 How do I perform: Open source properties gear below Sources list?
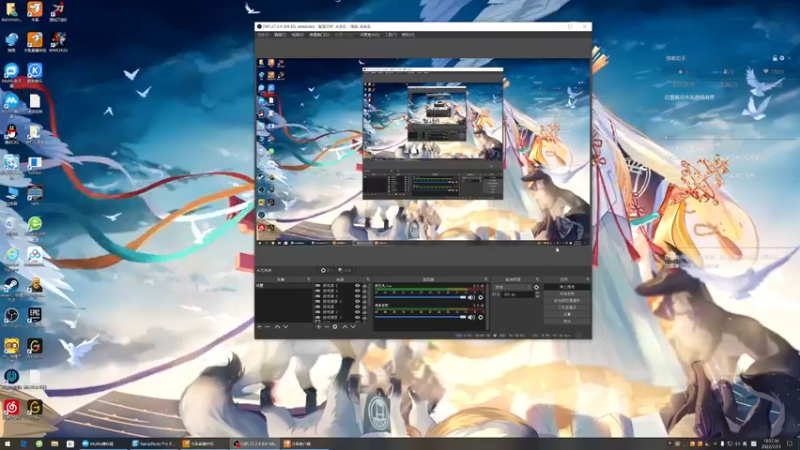pyautogui.click(x=335, y=327)
